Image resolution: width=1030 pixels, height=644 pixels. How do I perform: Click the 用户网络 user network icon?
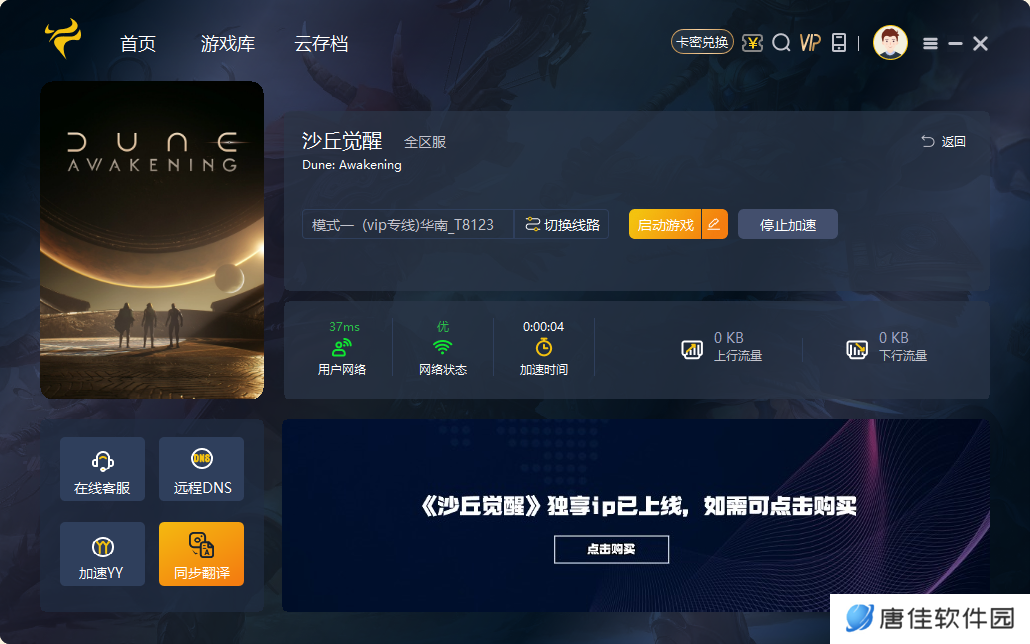342,348
